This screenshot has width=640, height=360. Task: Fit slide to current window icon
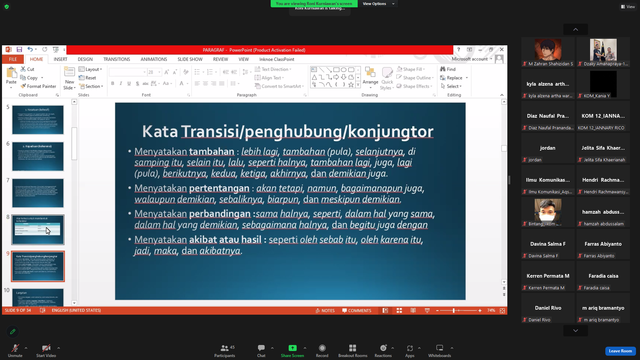[502, 311]
